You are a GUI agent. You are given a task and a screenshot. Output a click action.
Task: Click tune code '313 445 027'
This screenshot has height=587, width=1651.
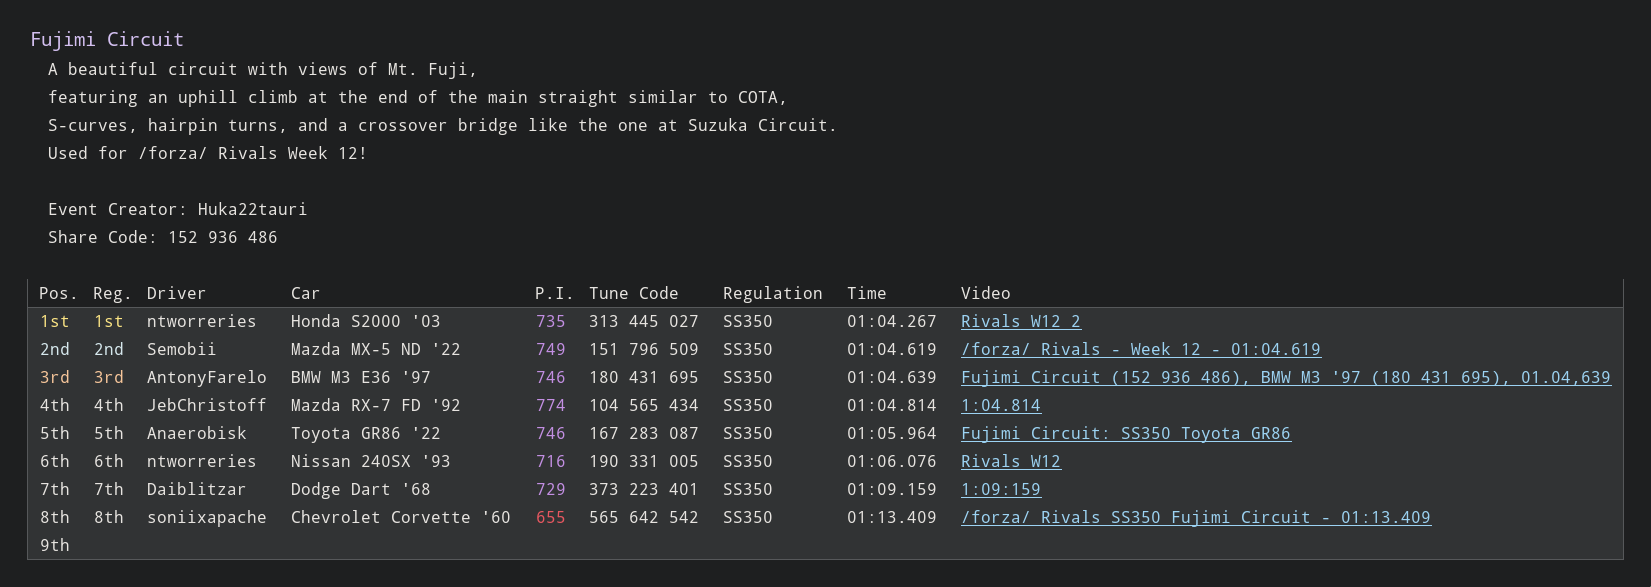coord(644,321)
